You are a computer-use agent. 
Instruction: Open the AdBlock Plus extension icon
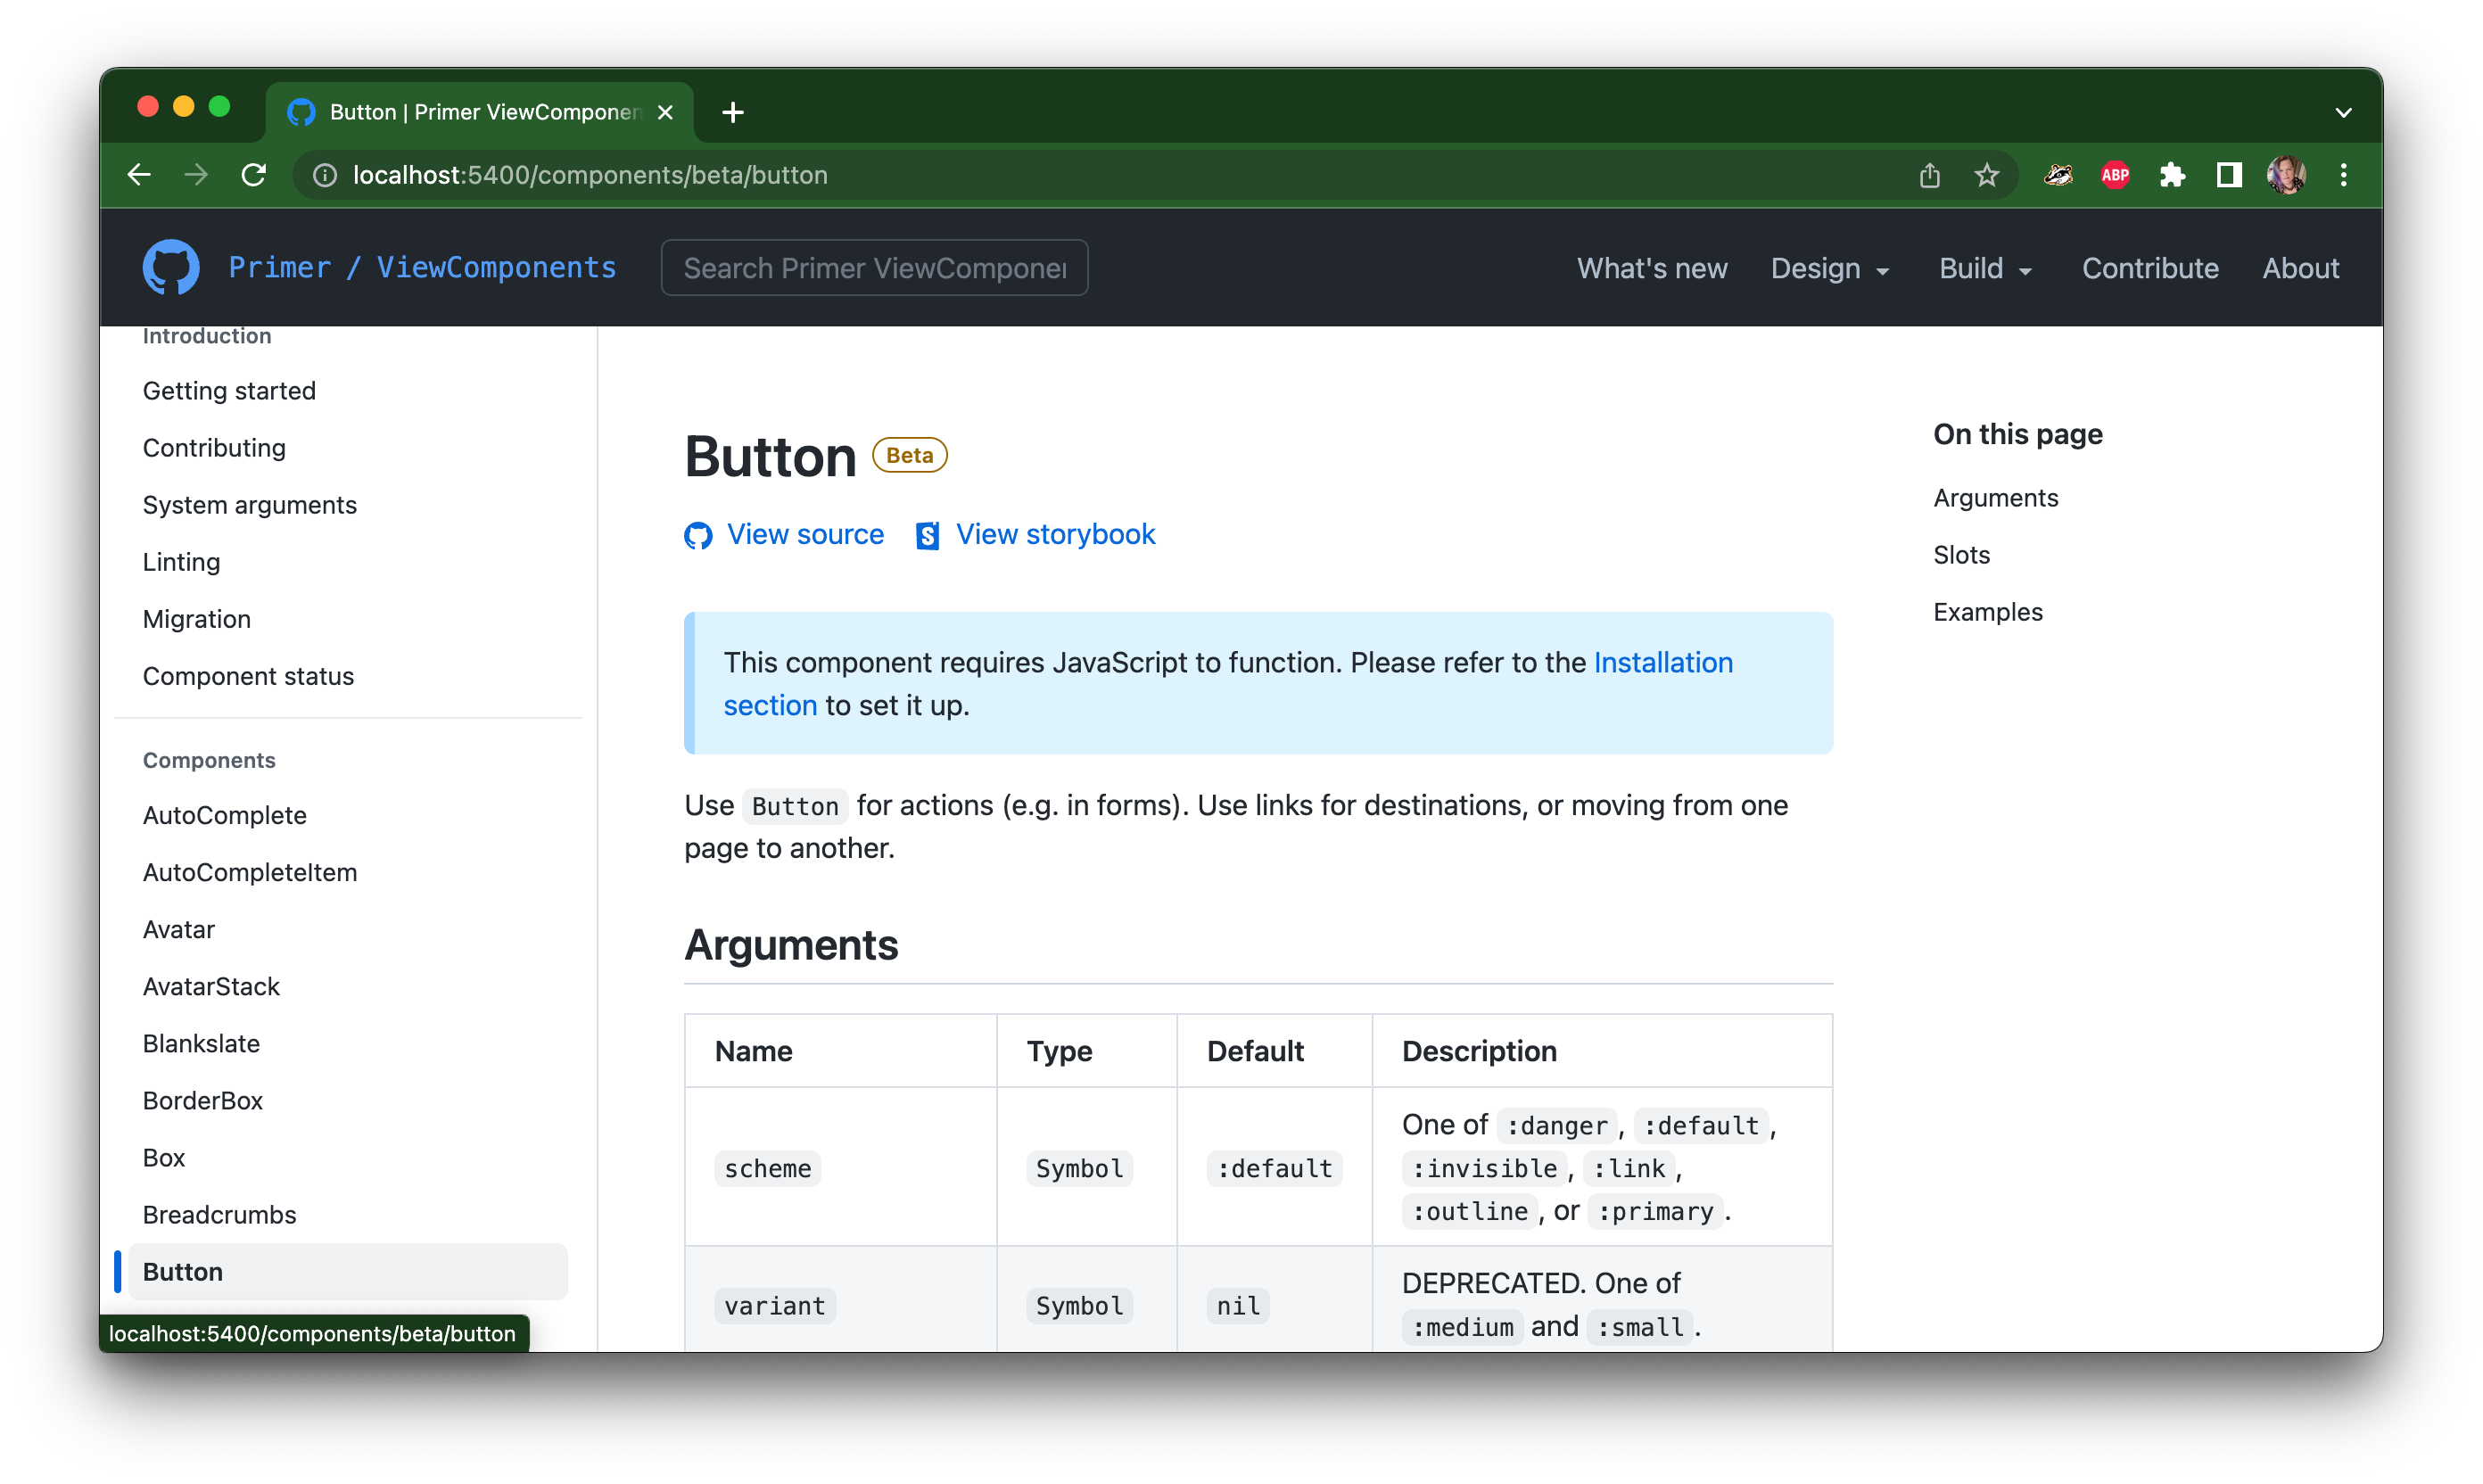[2114, 176]
